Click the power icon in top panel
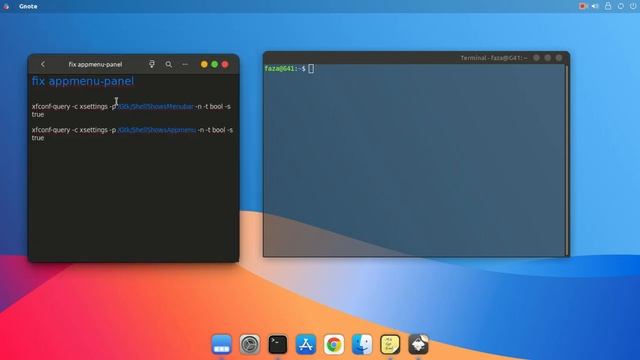 633,6
